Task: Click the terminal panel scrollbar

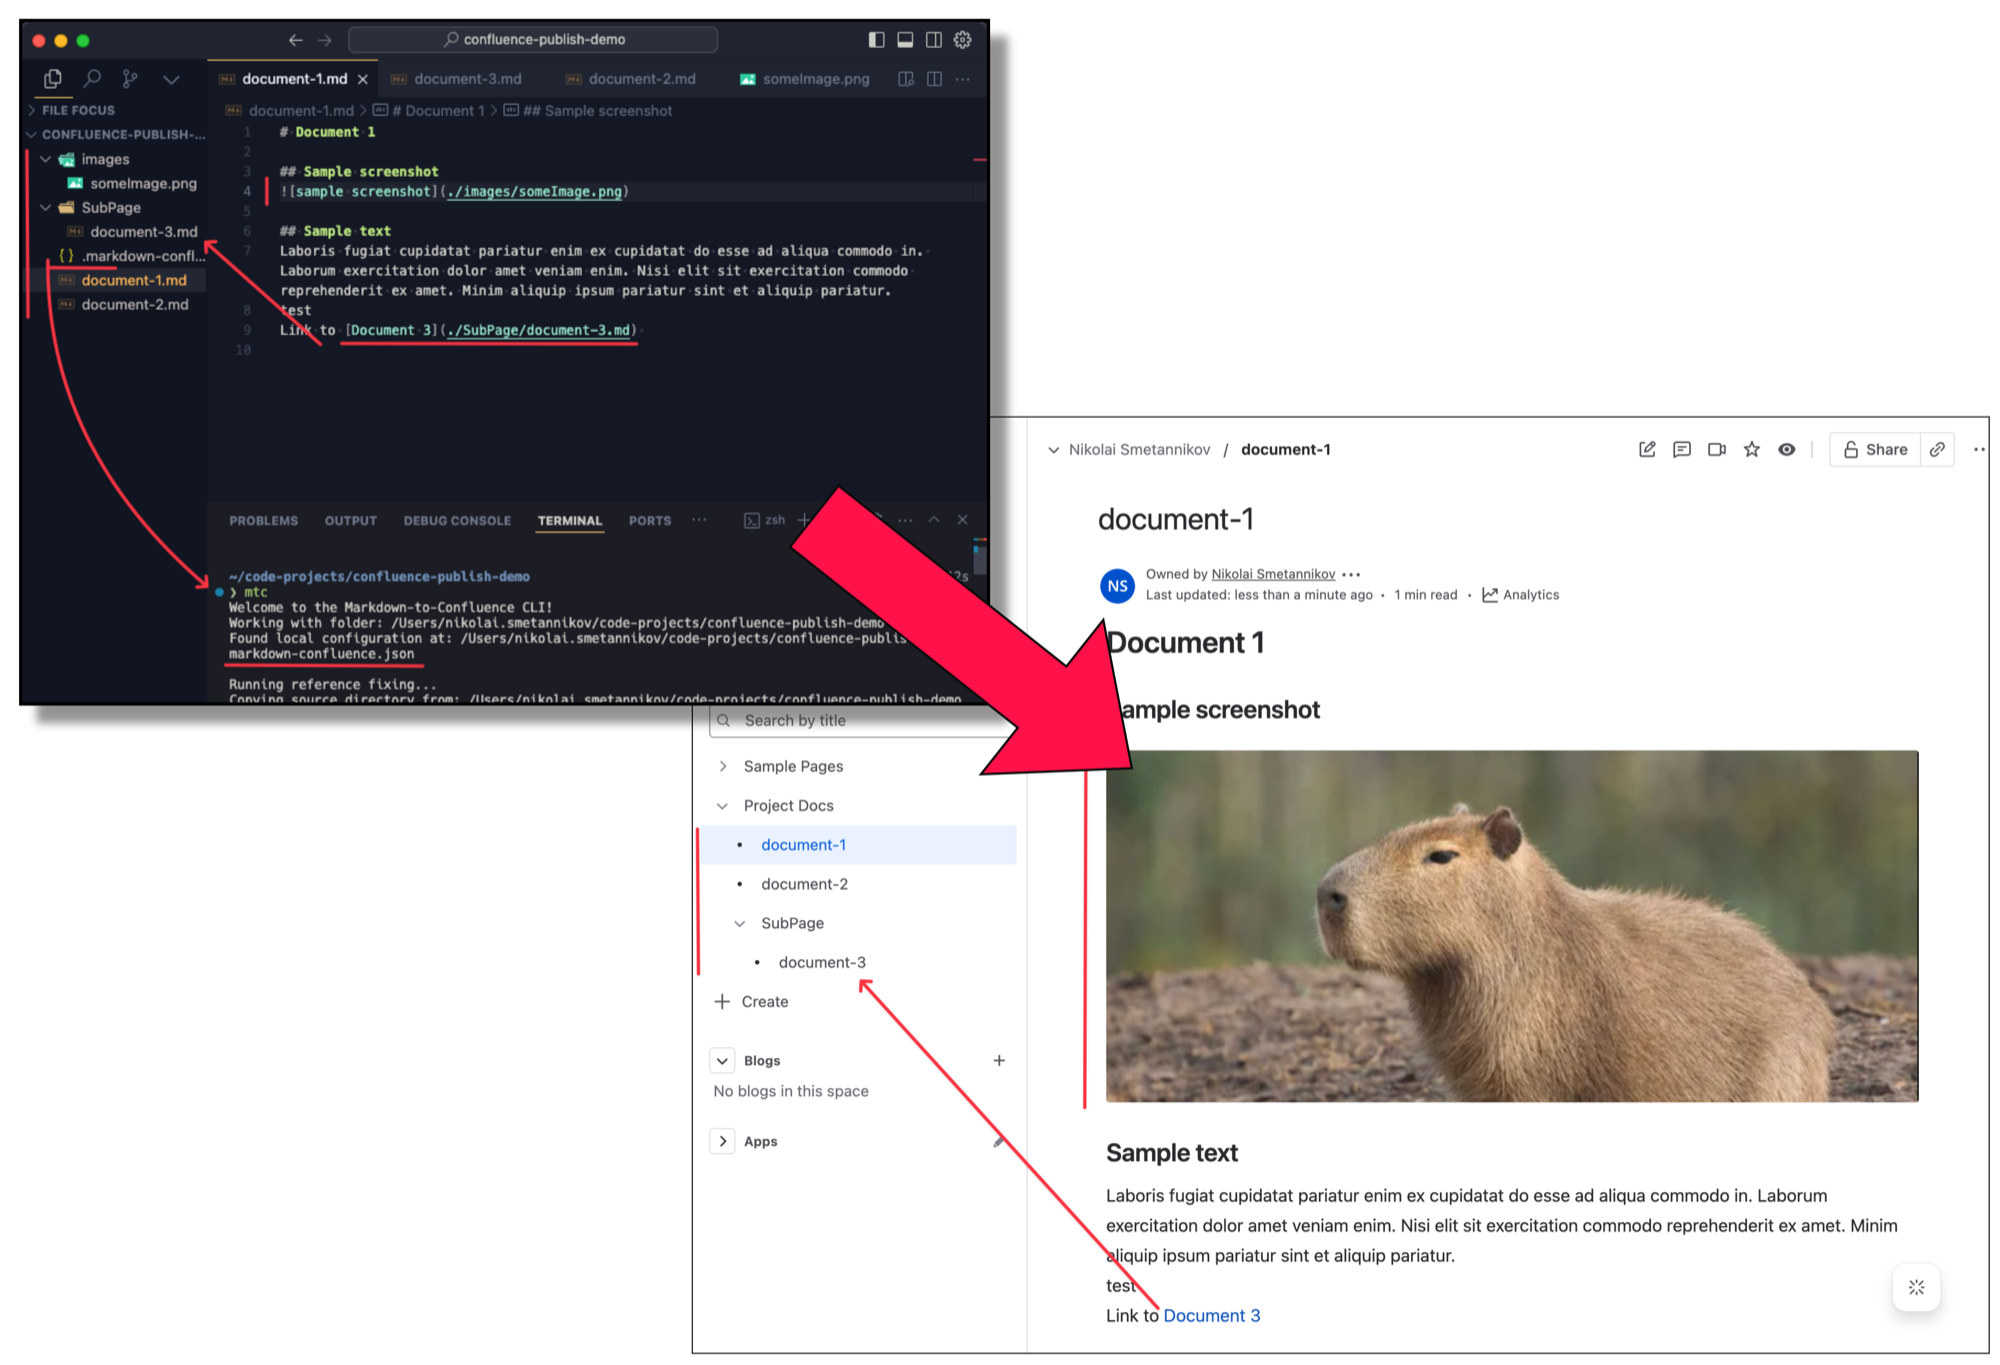Action: click(x=980, y=560)
